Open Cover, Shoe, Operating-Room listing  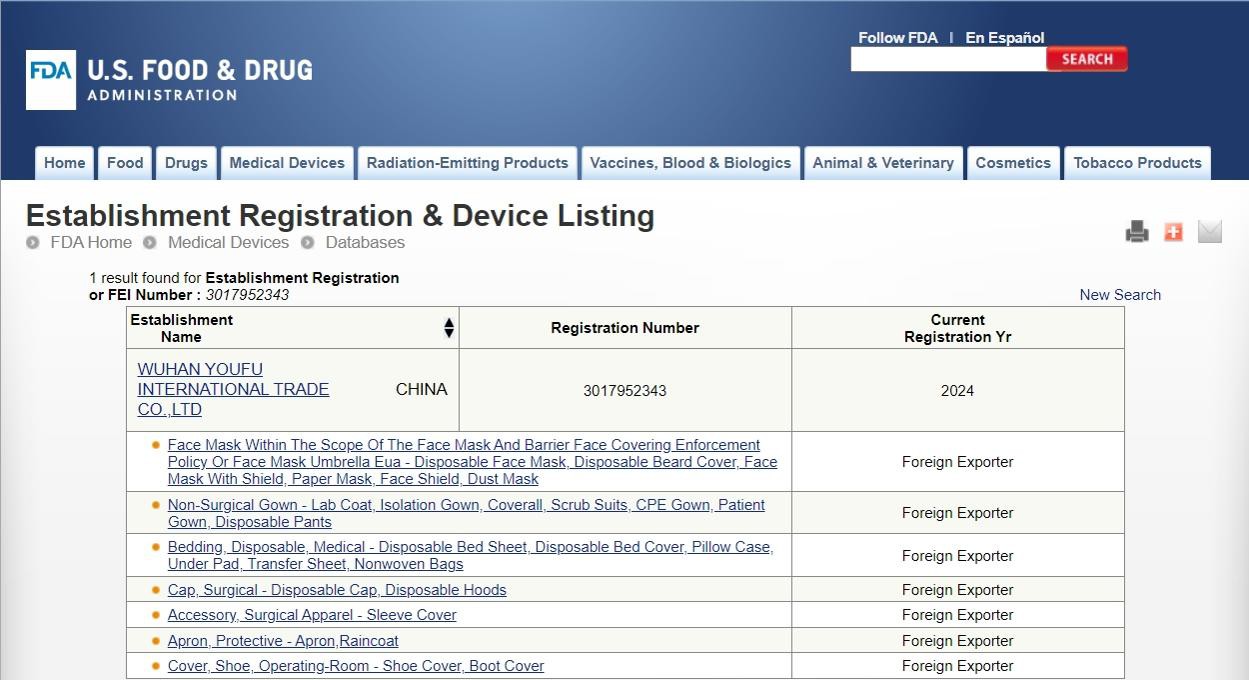(x=356, y=666)
